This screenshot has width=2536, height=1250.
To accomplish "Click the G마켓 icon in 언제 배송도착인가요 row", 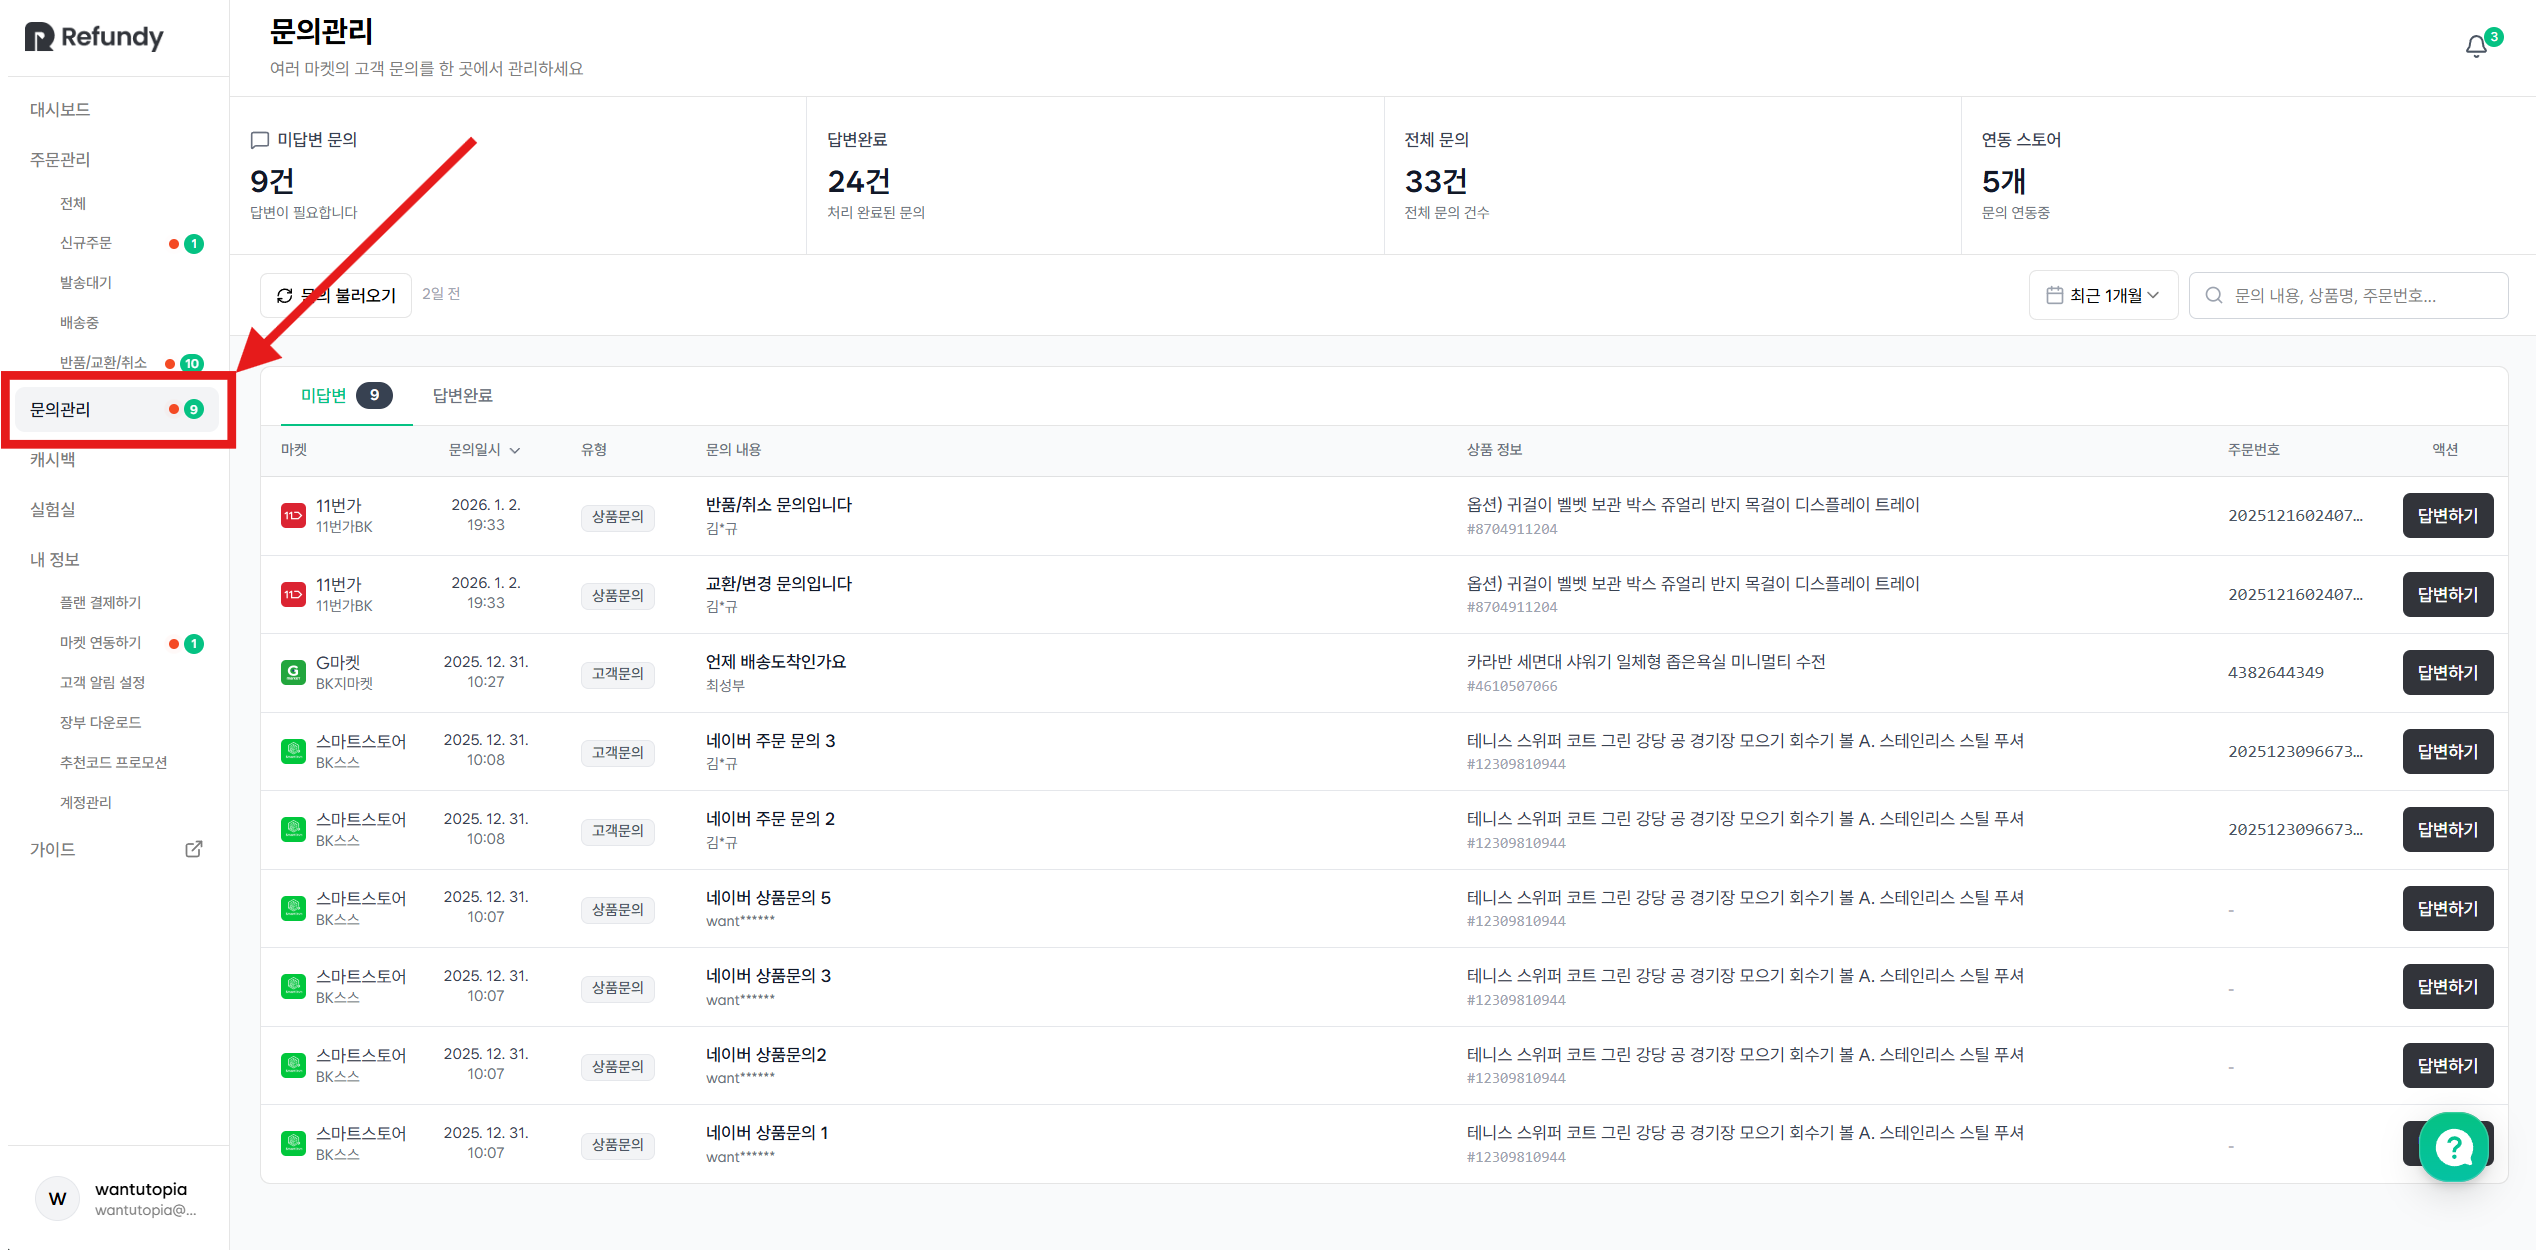I will [293, 672].
